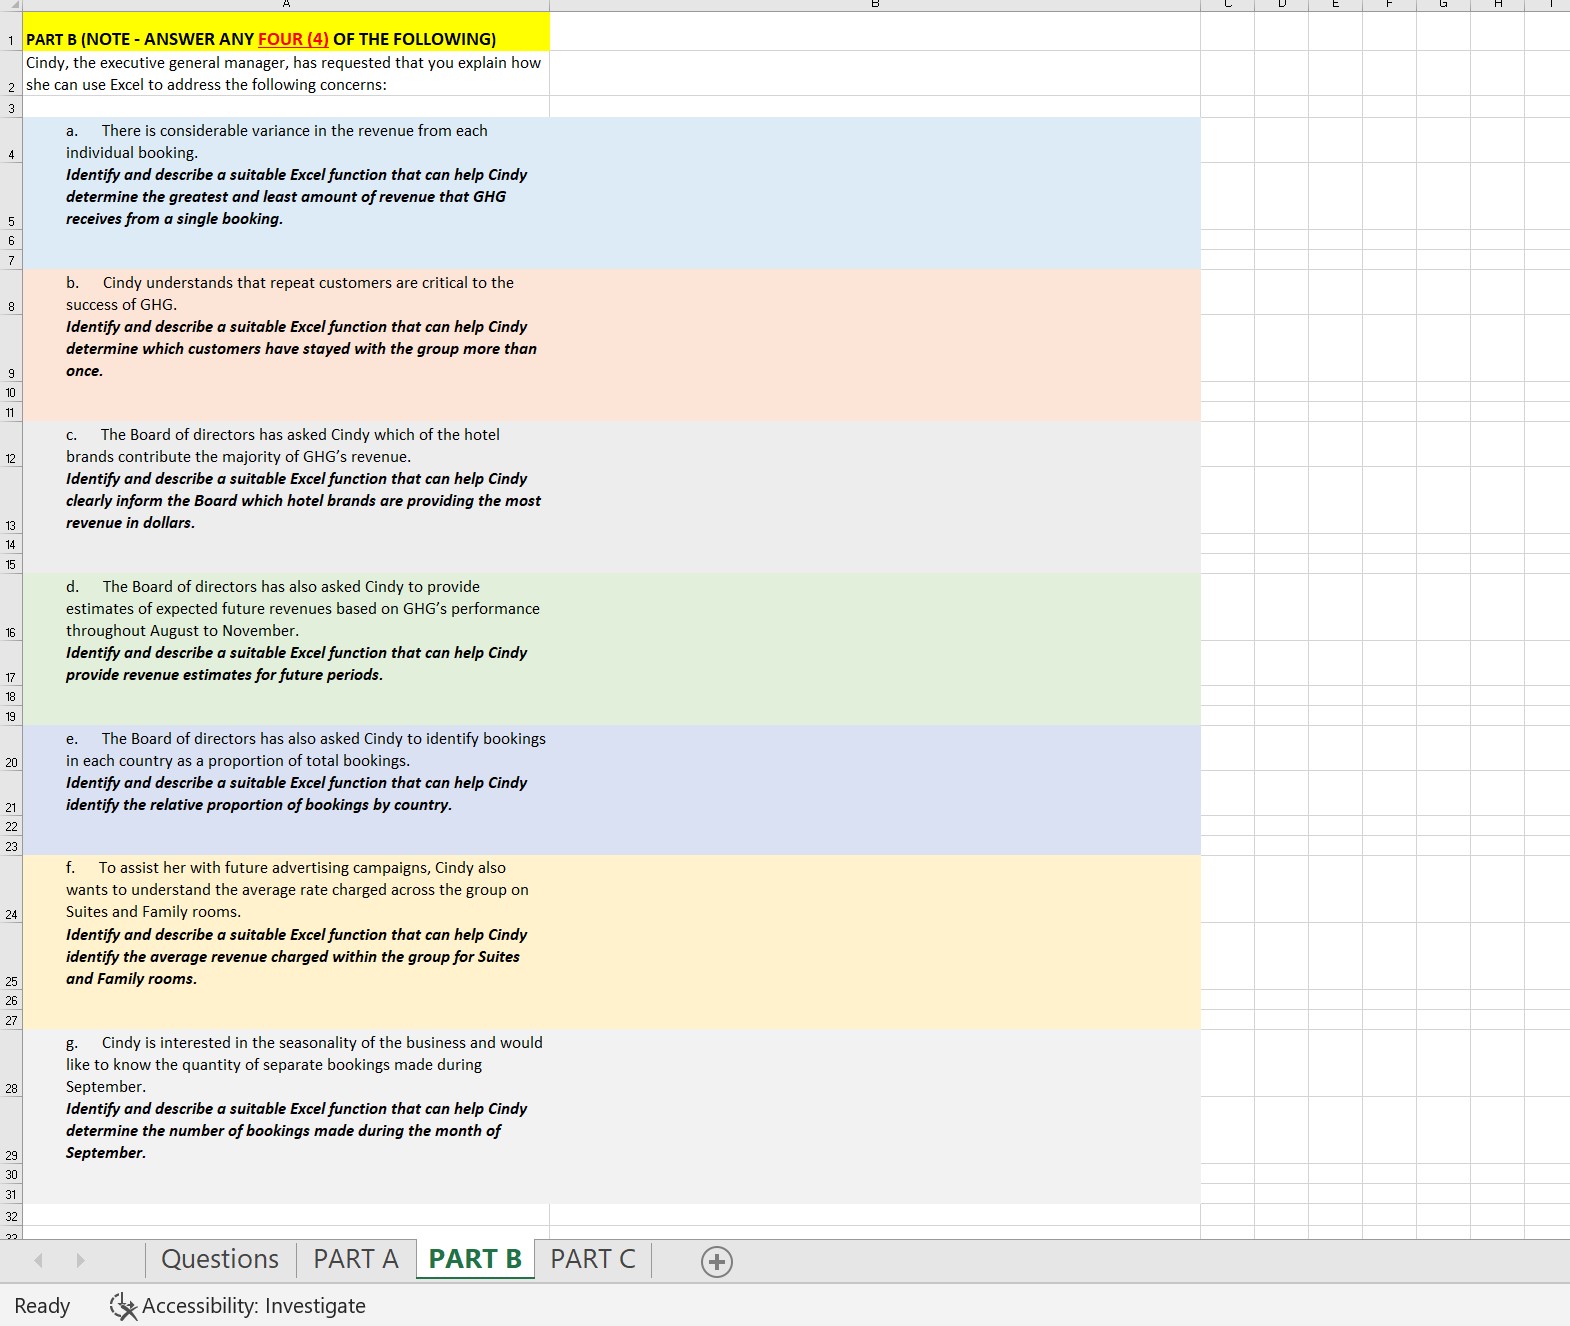The height and width of the screenshot is (1326, 1570).
Task: Click the Ready status indicator
Action: pos(42,1306)
